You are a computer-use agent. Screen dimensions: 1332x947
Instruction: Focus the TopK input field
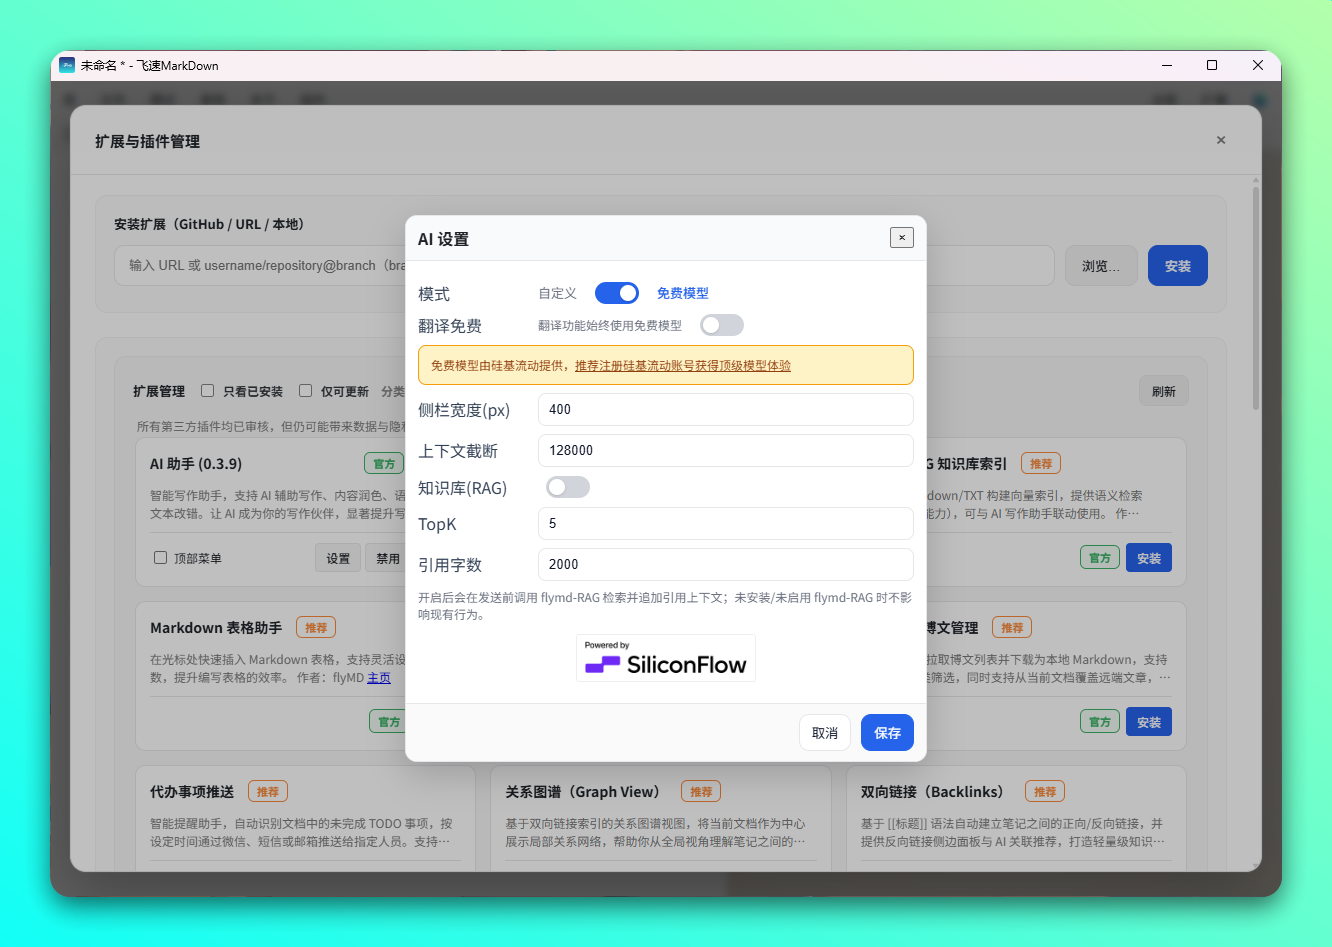coord(725,523)
